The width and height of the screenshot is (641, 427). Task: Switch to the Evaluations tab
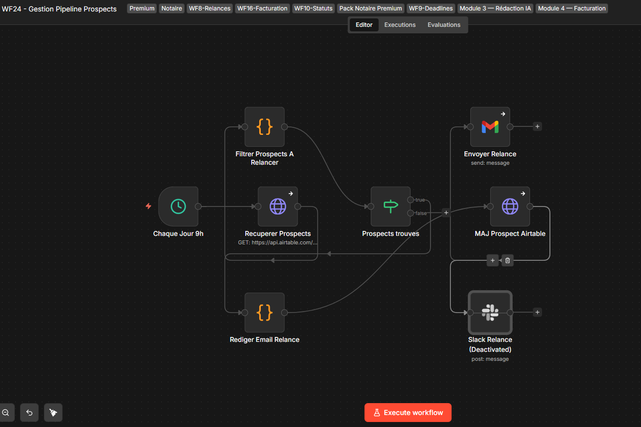444,25
